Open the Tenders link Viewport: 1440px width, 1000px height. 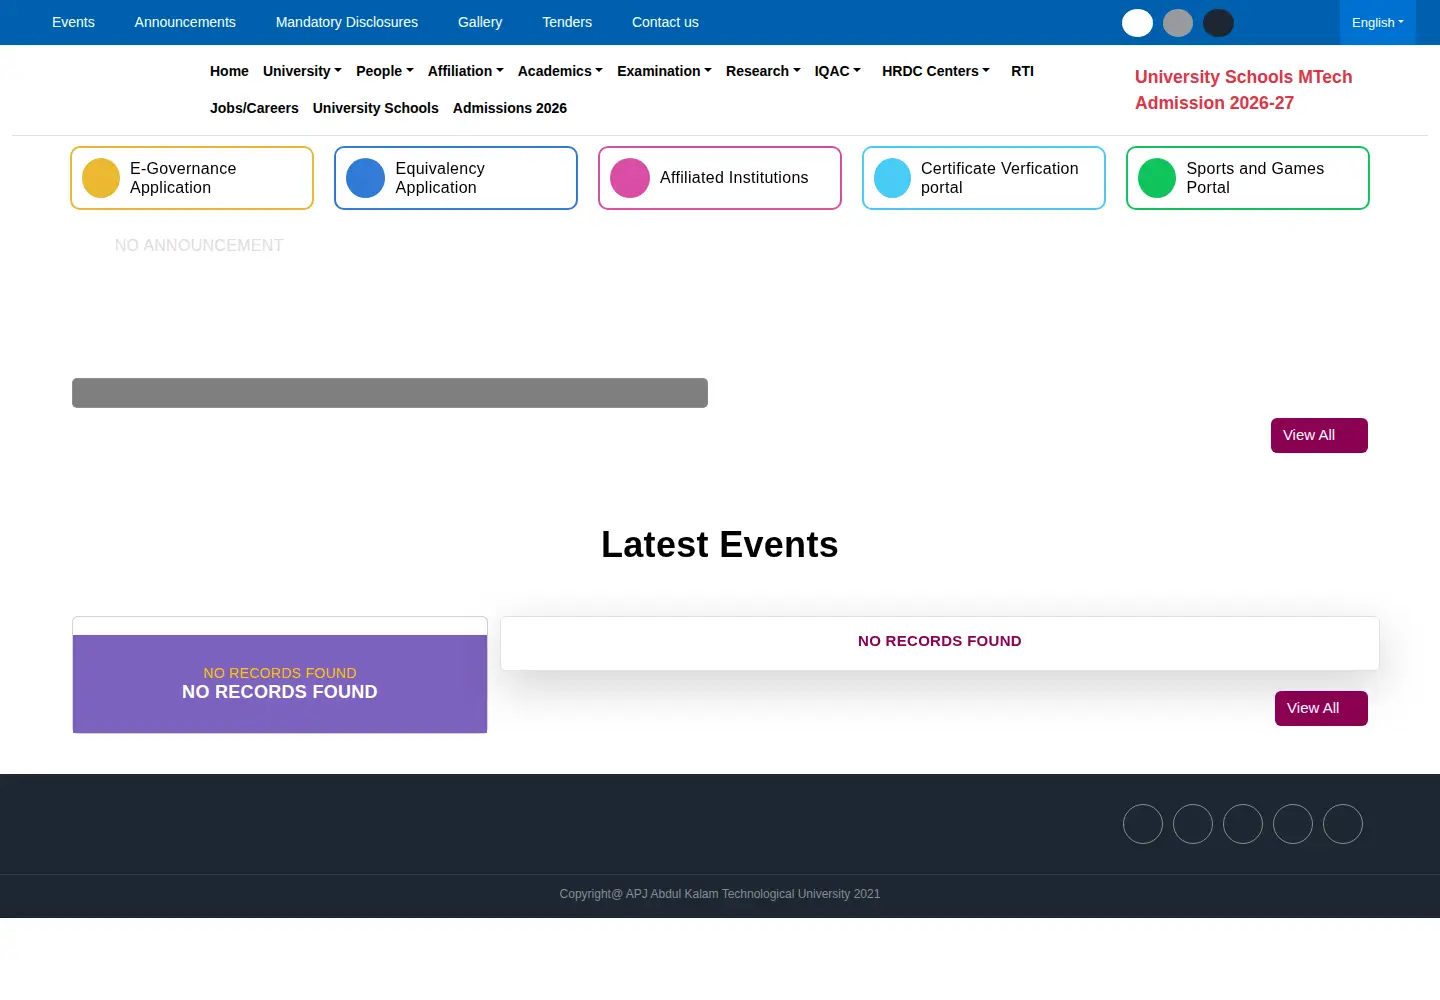click(567, 22)
